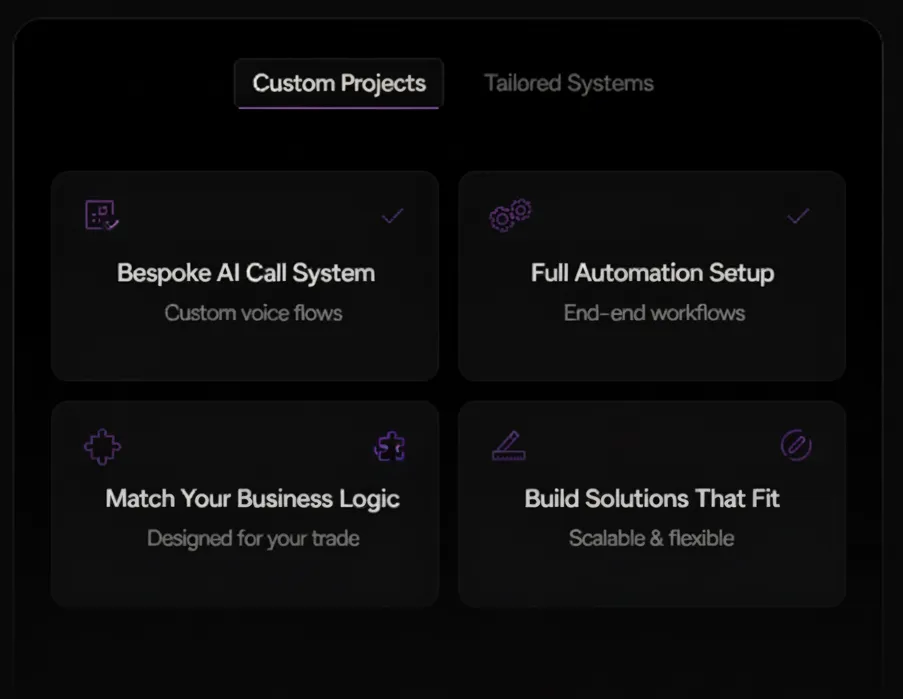Viewport: 903px width, 699px height.
Task: Click the Bespoke AI Call System icon
Action: tap(102, 215)
